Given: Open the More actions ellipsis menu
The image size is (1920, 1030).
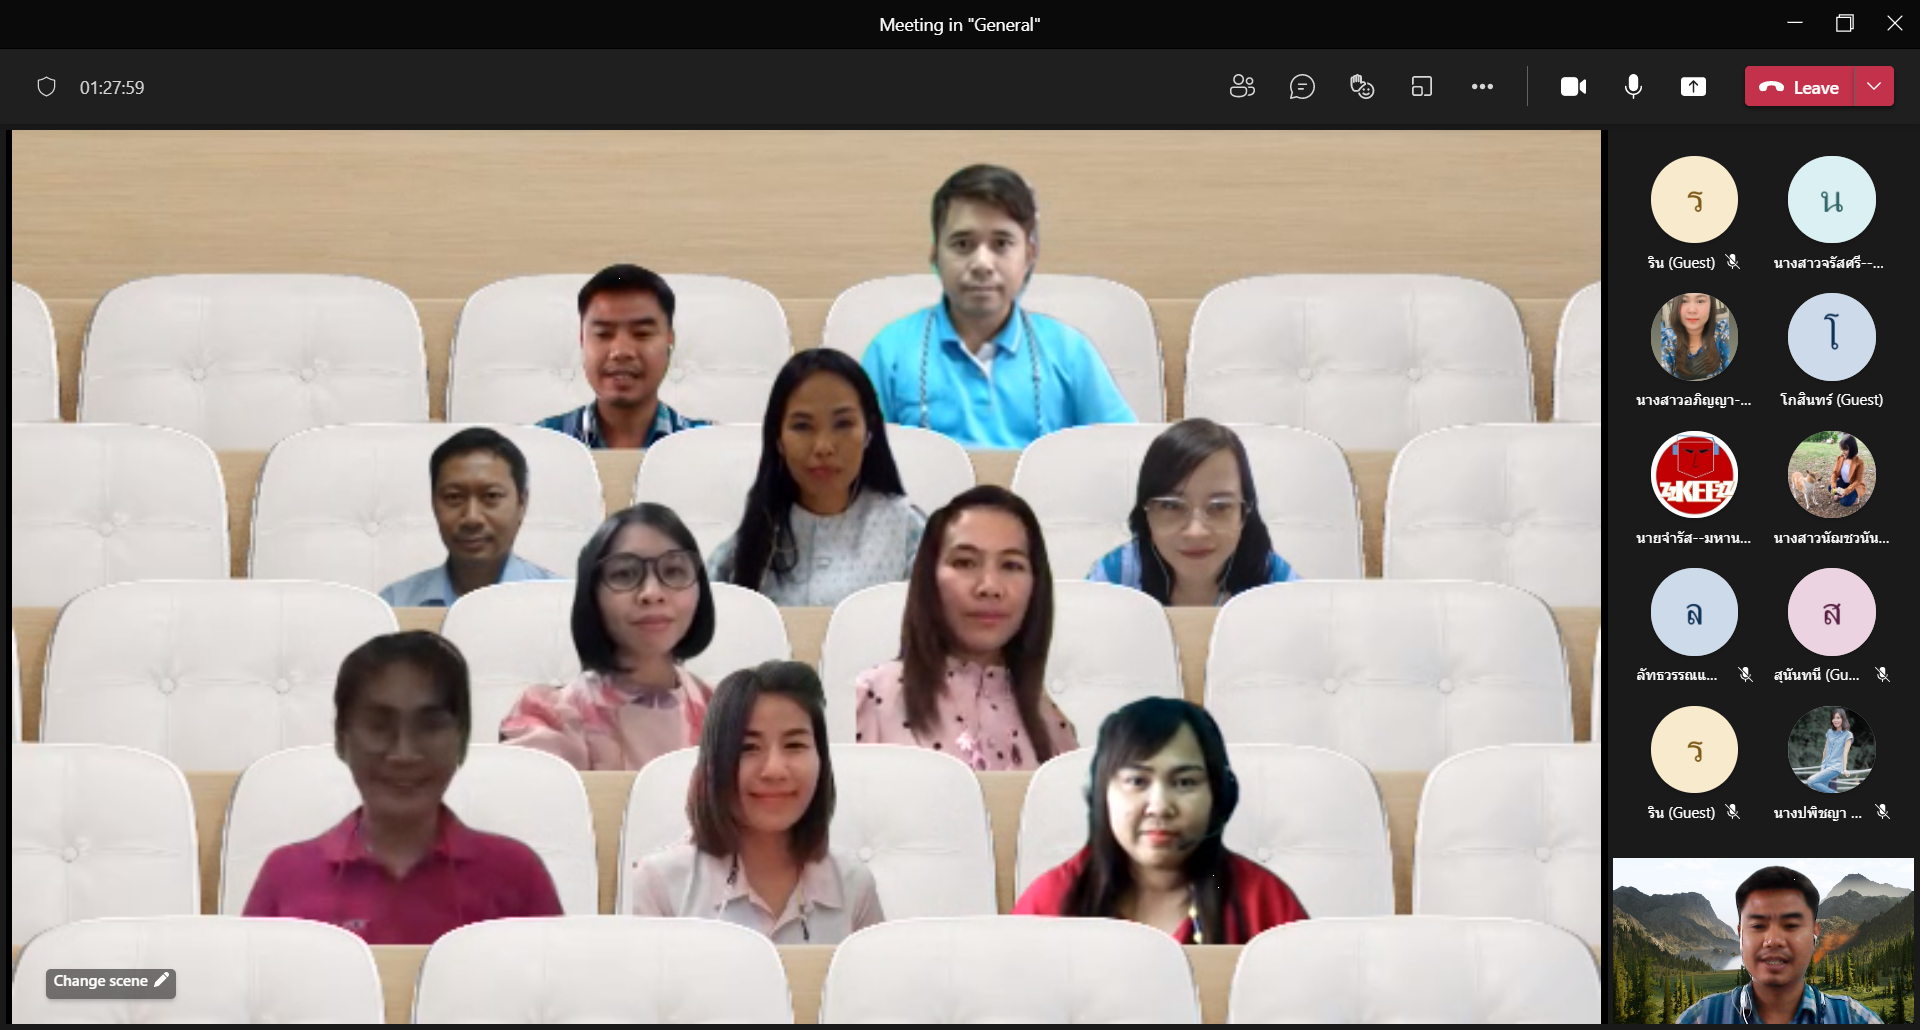Looking at the screenshot, I should click(1482, 87).
